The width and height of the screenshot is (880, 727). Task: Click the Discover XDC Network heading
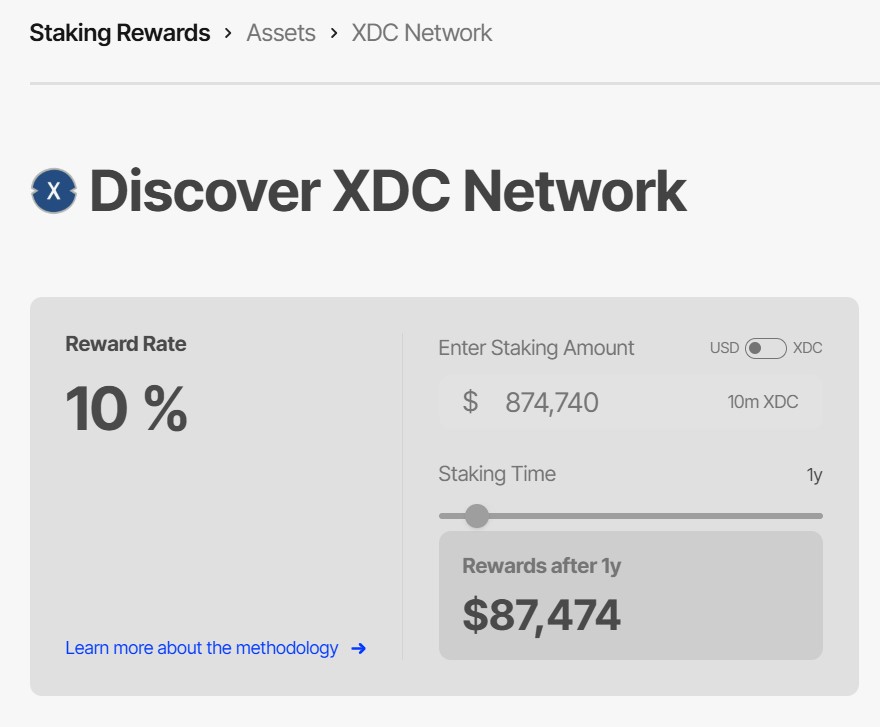pyautogui.click(x=388, y=191)
